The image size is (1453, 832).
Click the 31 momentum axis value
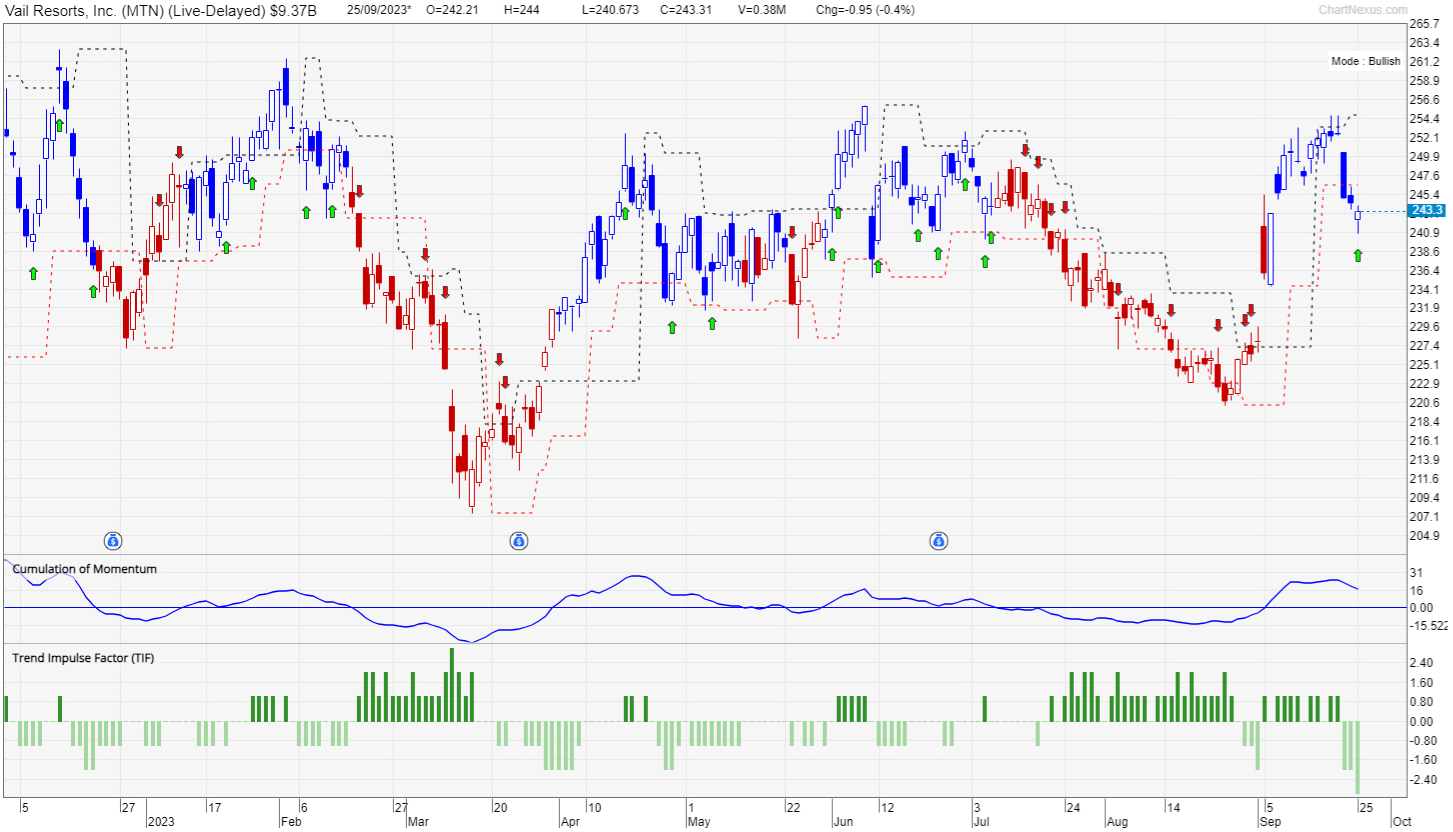click(x=1415, y=572)
